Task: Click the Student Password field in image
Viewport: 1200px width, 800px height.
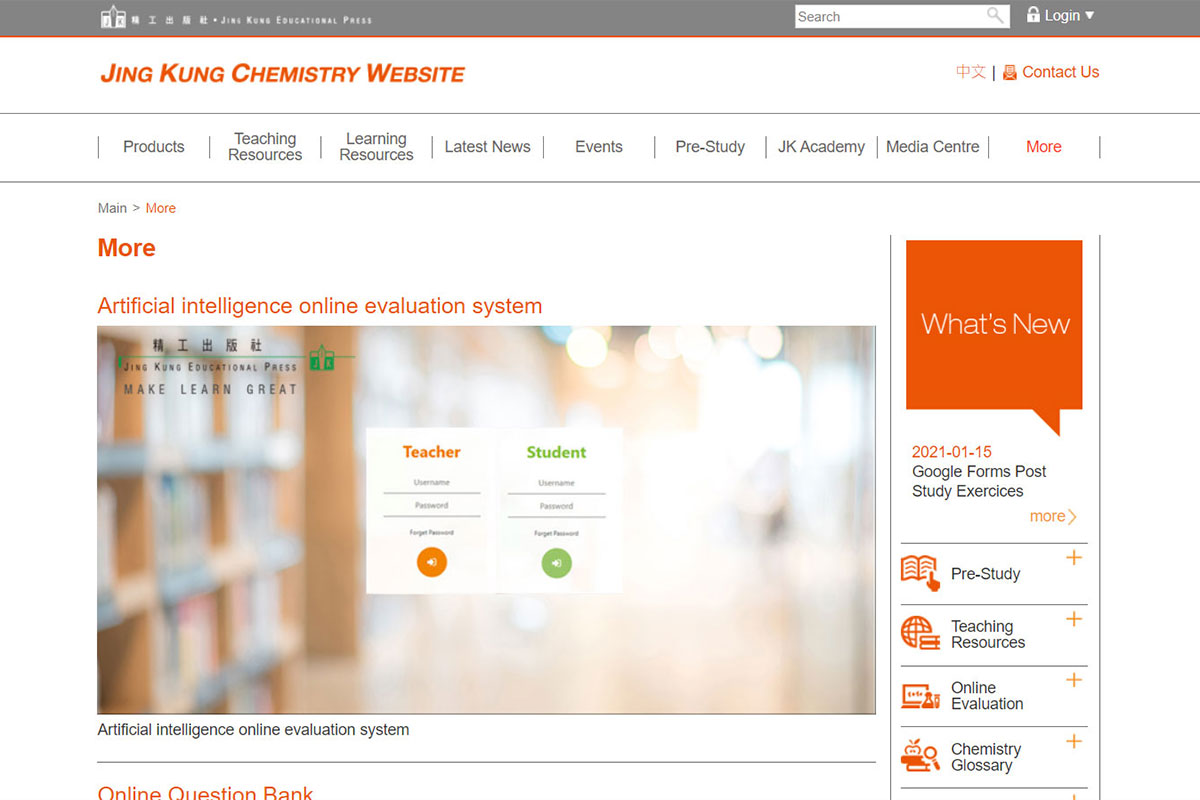Action: click(556, 506)
